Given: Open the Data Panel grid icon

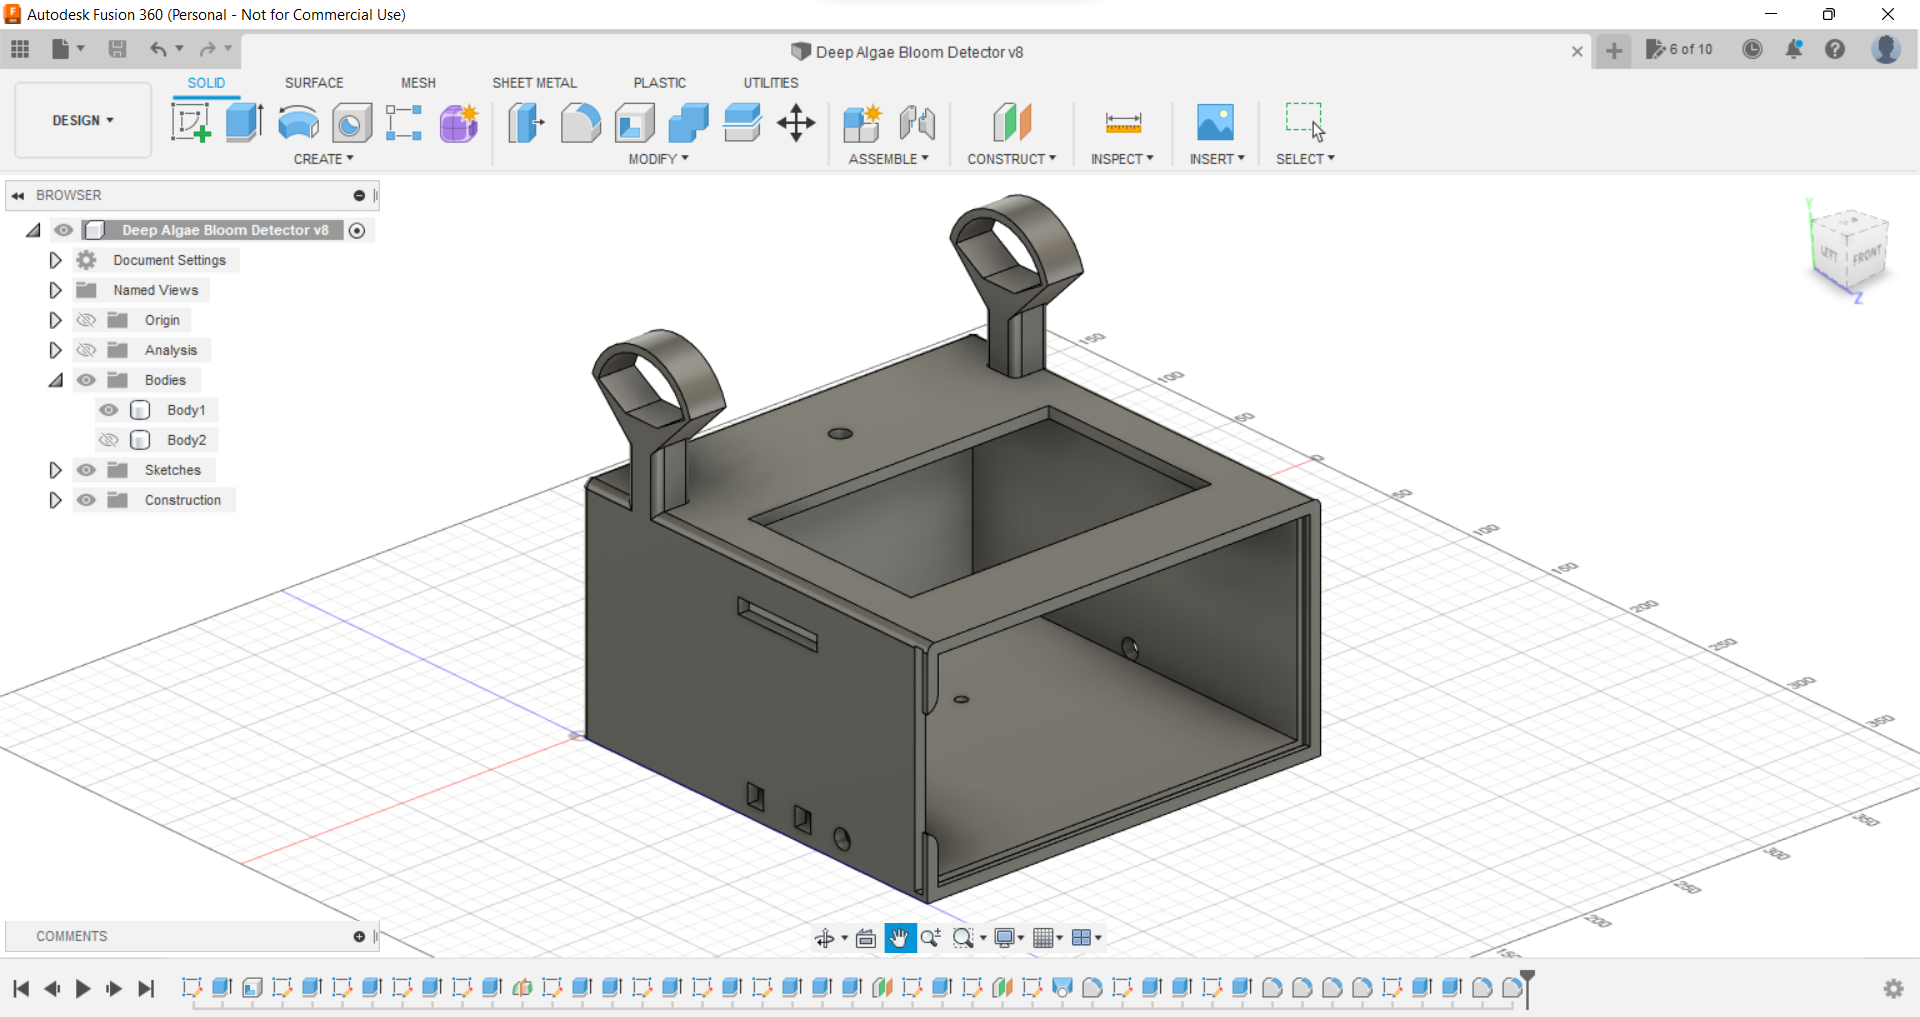Looking at the screenshot, I should pyautogui.click(x=20, y=49).
